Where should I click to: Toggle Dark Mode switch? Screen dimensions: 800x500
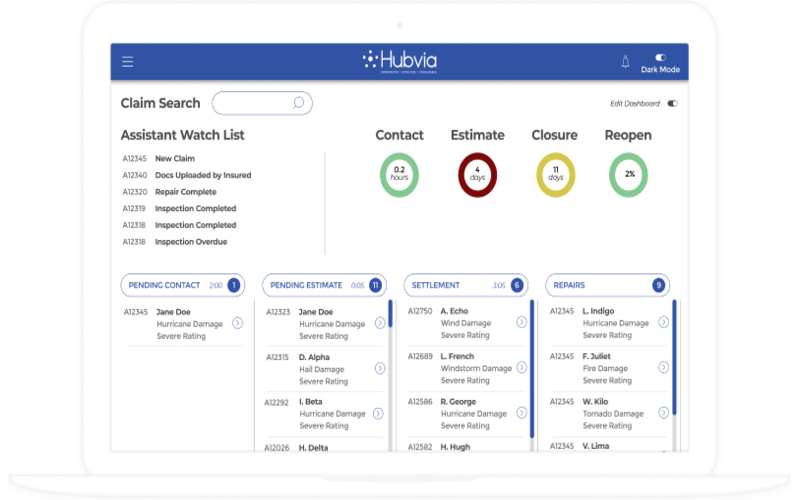coord(661,58)
